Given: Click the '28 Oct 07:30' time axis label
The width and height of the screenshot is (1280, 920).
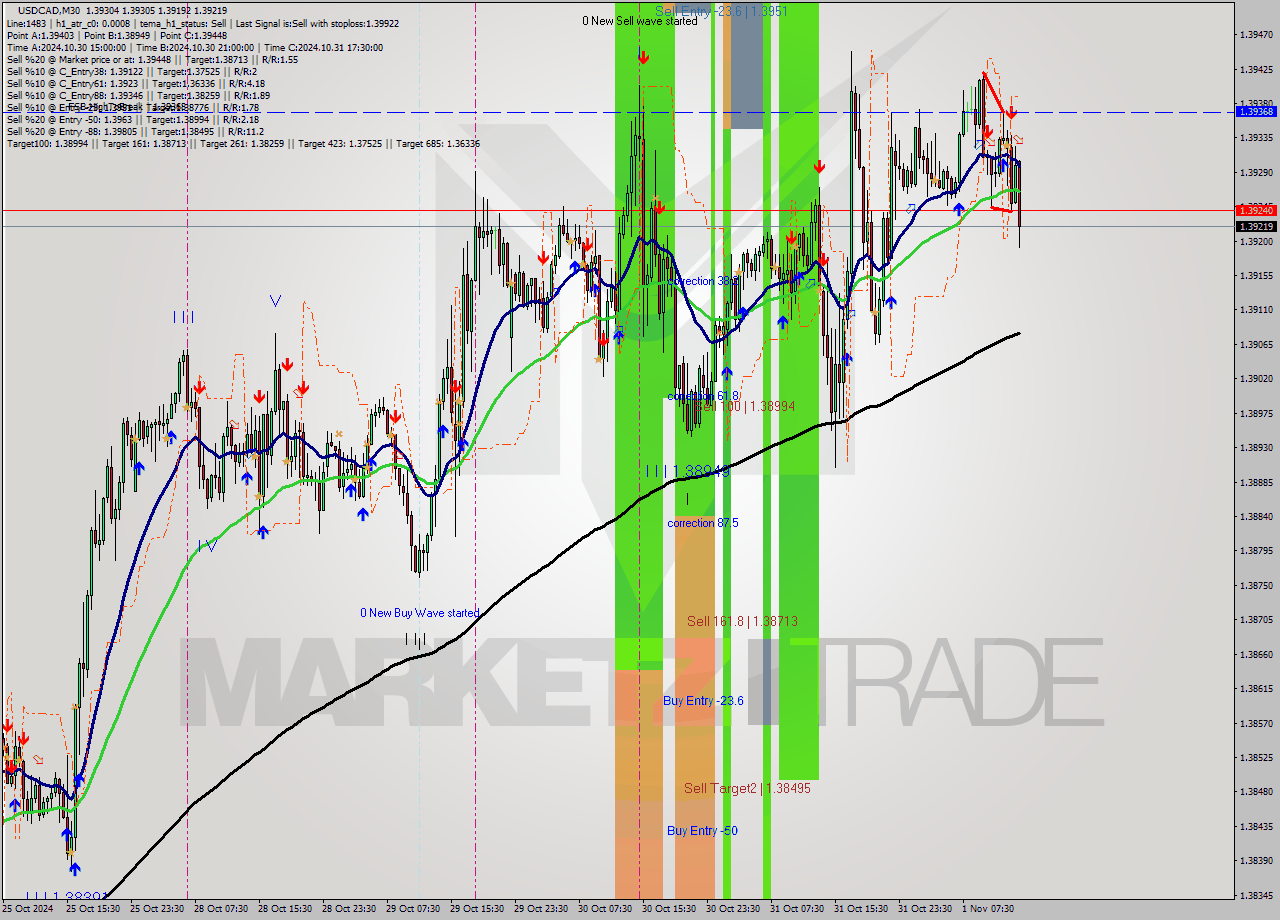Looking at the screenshot, I should (221, 909).
